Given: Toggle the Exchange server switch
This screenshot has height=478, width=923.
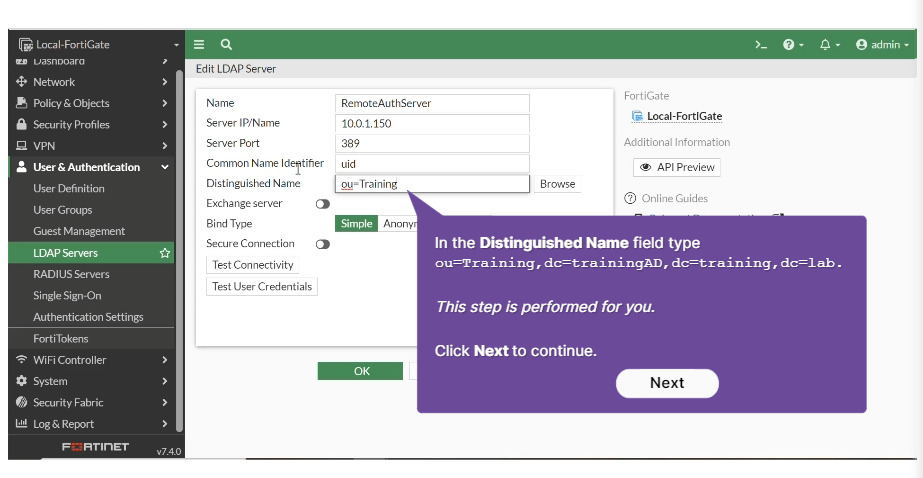Looking at the screenshot, I should tap(323, 204).
